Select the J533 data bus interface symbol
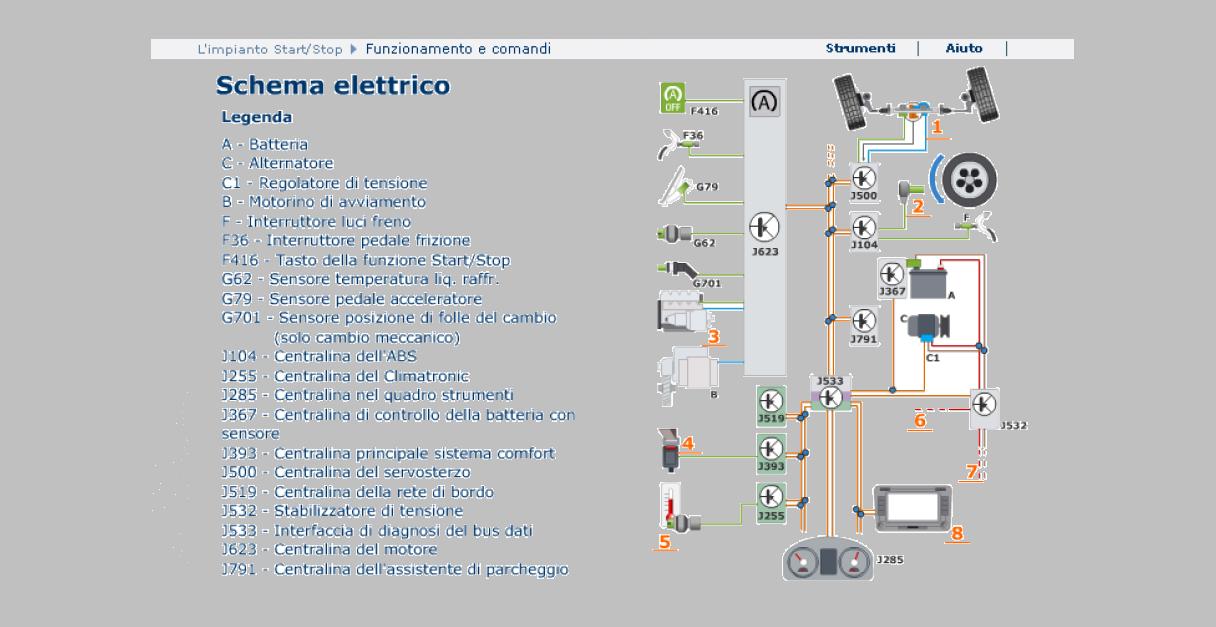The height and width of the screenshot is (627, 1216). coord(830,398)
